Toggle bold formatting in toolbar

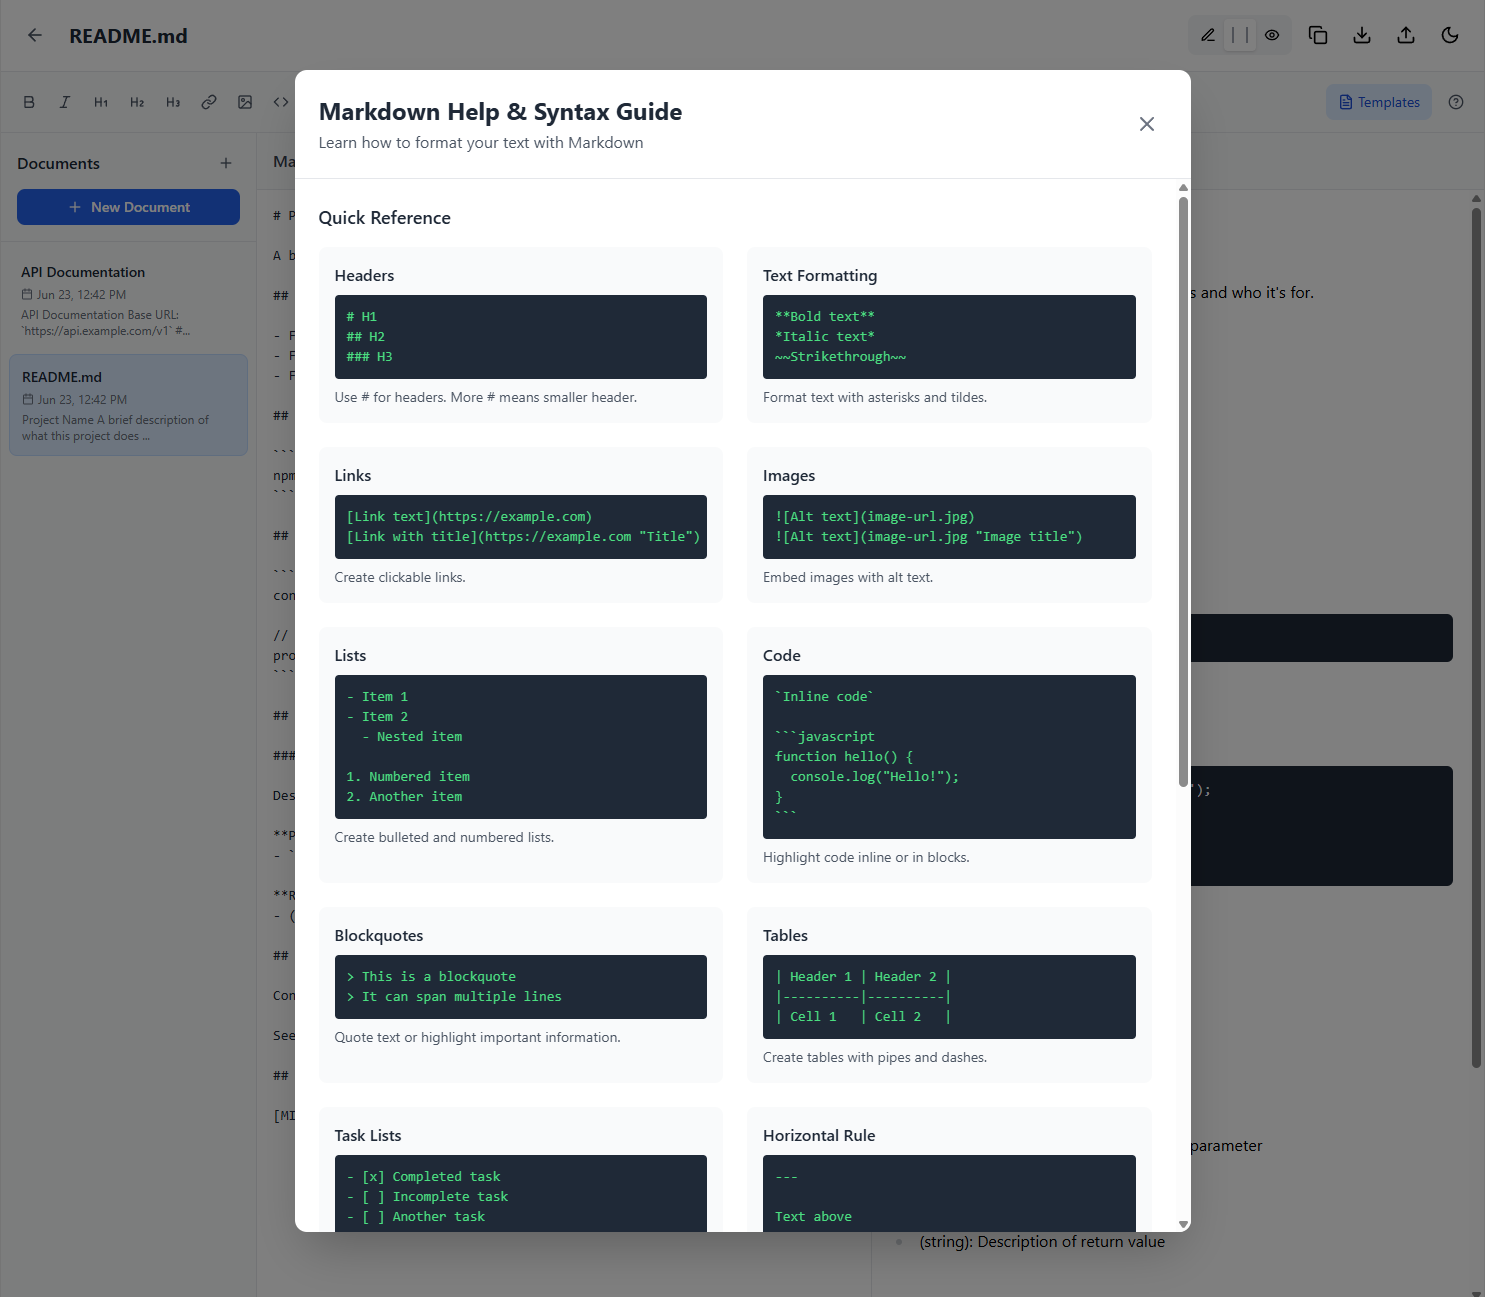click(29, 102)
